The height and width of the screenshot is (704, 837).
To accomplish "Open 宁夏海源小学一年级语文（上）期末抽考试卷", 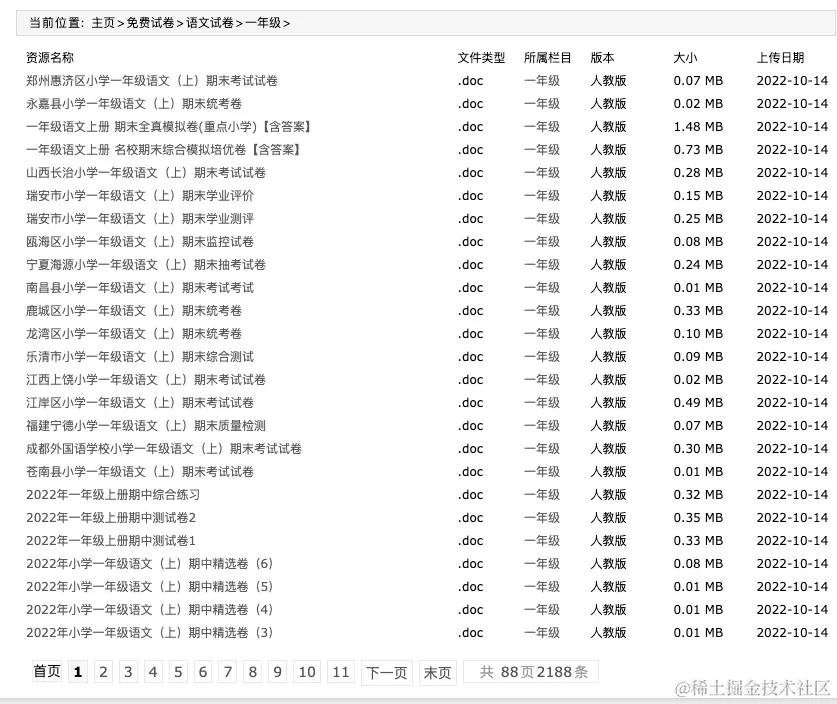I will [146, 264].
